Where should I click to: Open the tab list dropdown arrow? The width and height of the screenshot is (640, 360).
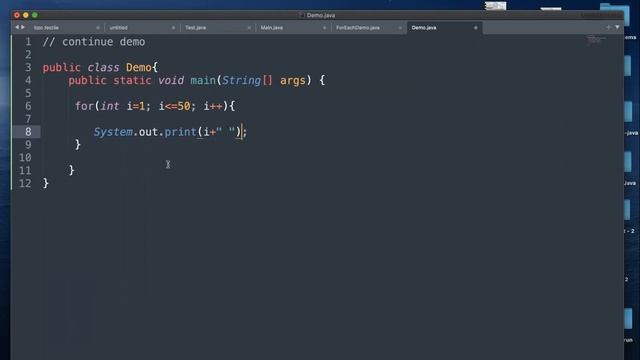[617, 27]
